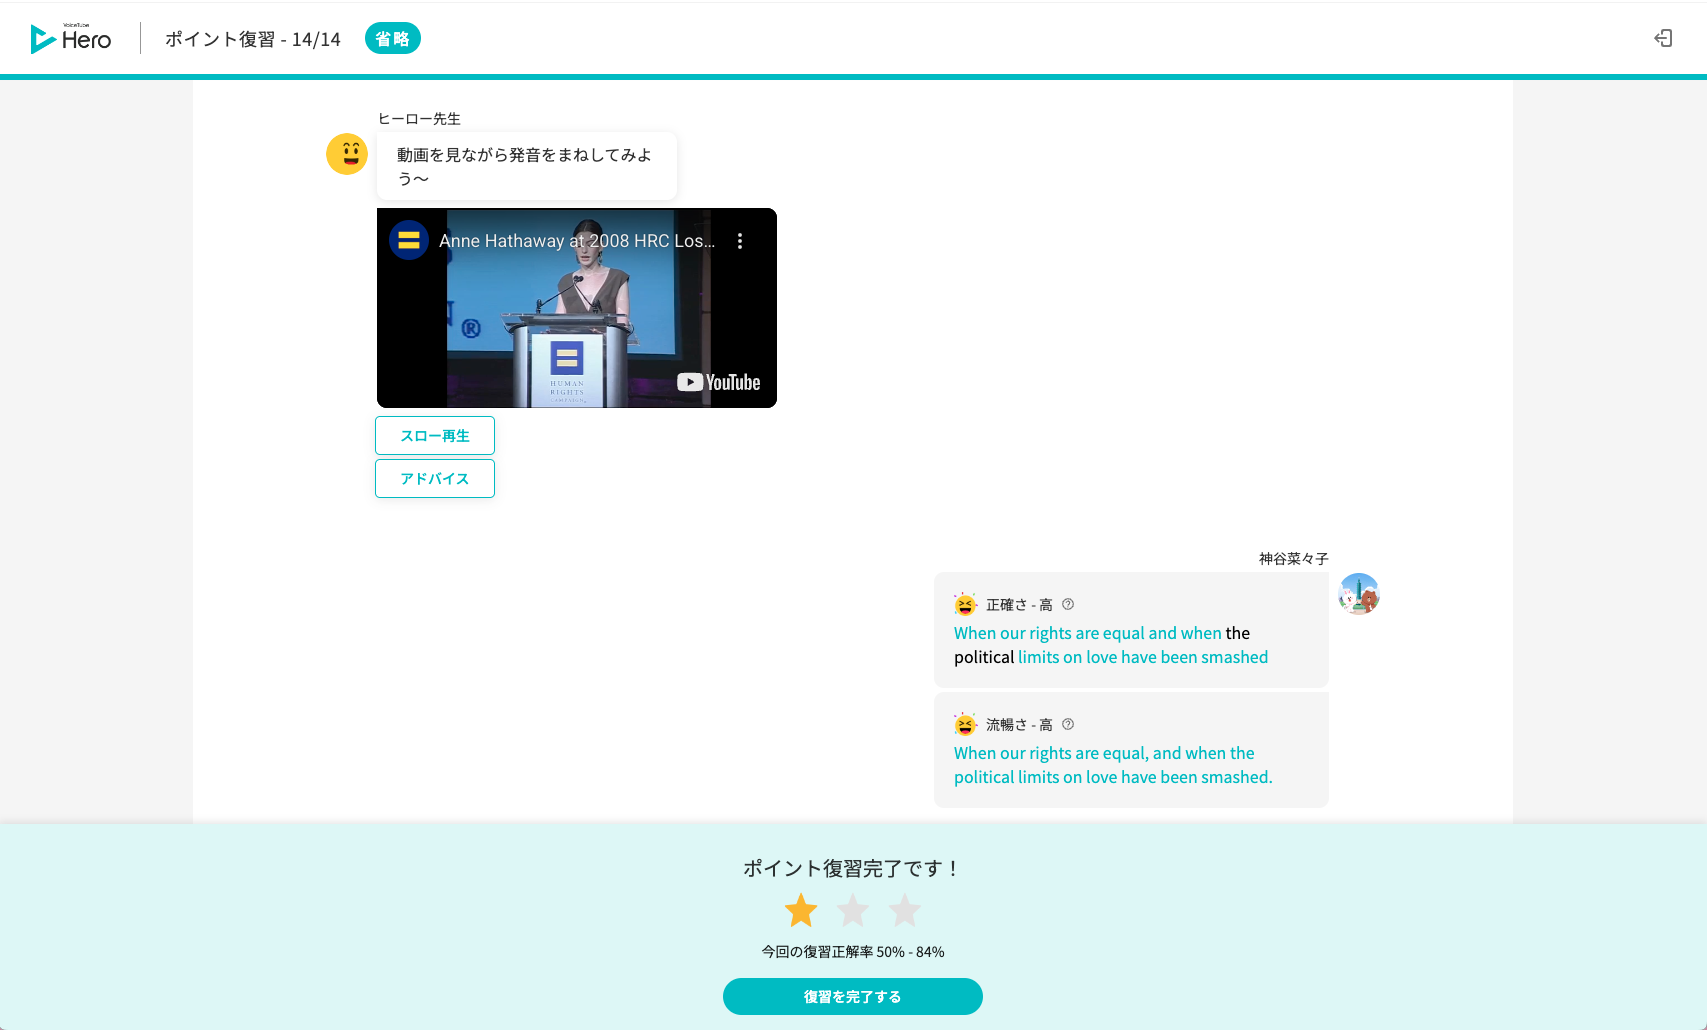The width and height of the screenshot is (1707, 1030).
Task: Click the second gray star
Action: tap(852, 910)
